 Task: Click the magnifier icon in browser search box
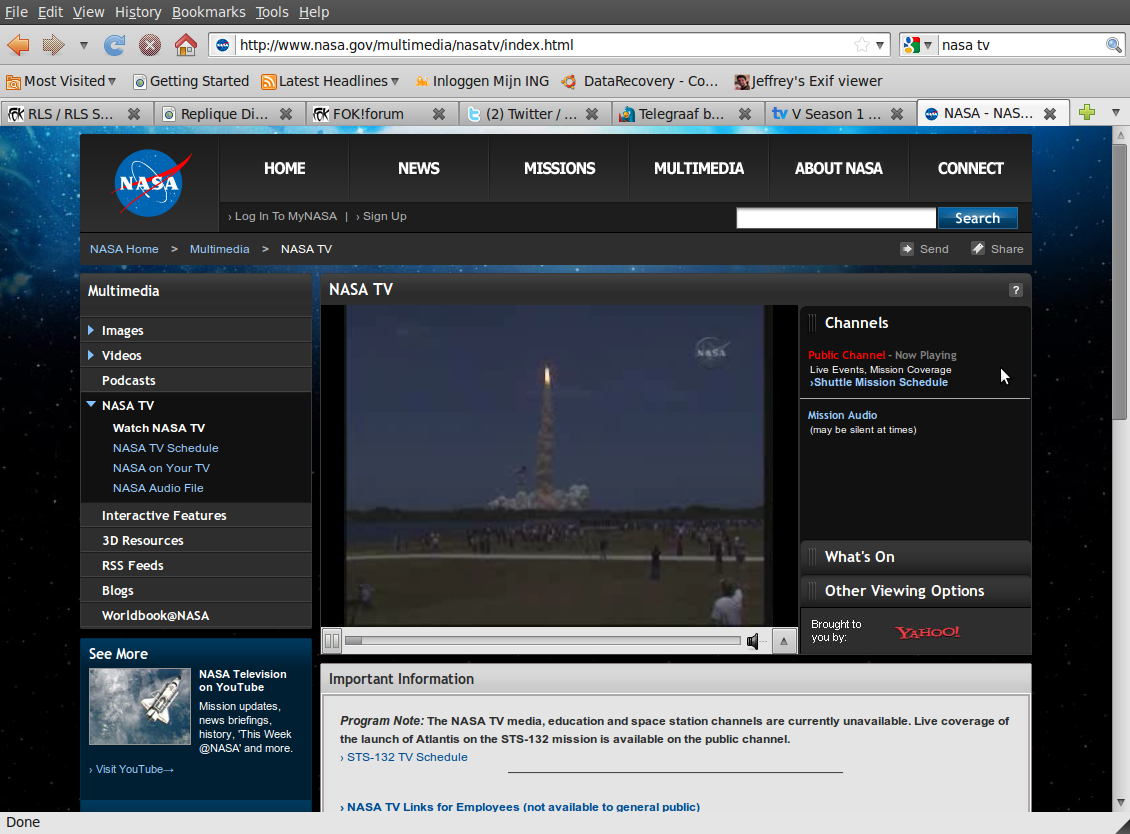(x=1113, y=45)
